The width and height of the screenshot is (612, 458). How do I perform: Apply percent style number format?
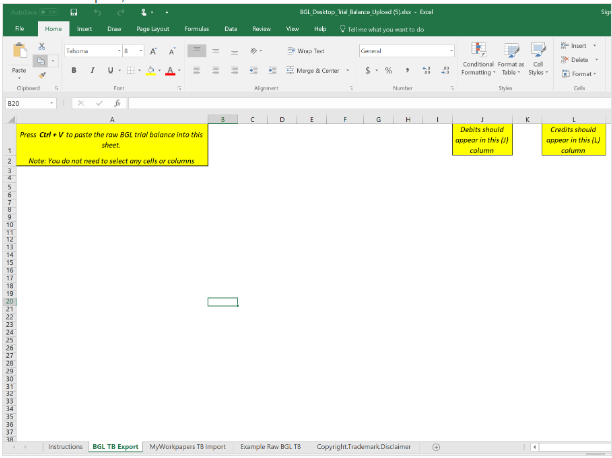coord(388,70)
